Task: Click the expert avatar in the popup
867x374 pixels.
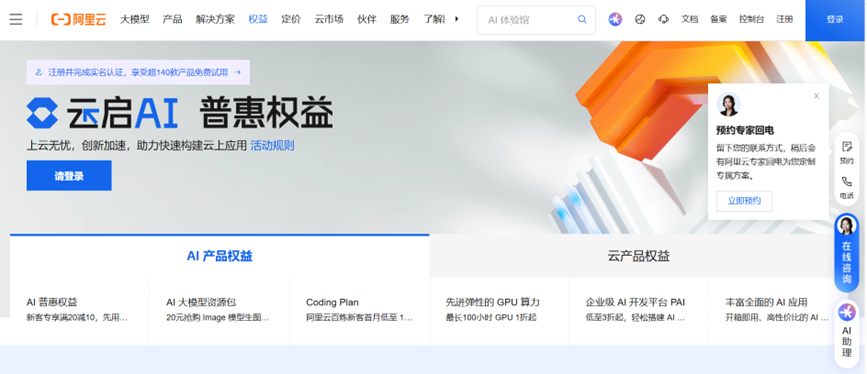Action: (x=728, y=105)
